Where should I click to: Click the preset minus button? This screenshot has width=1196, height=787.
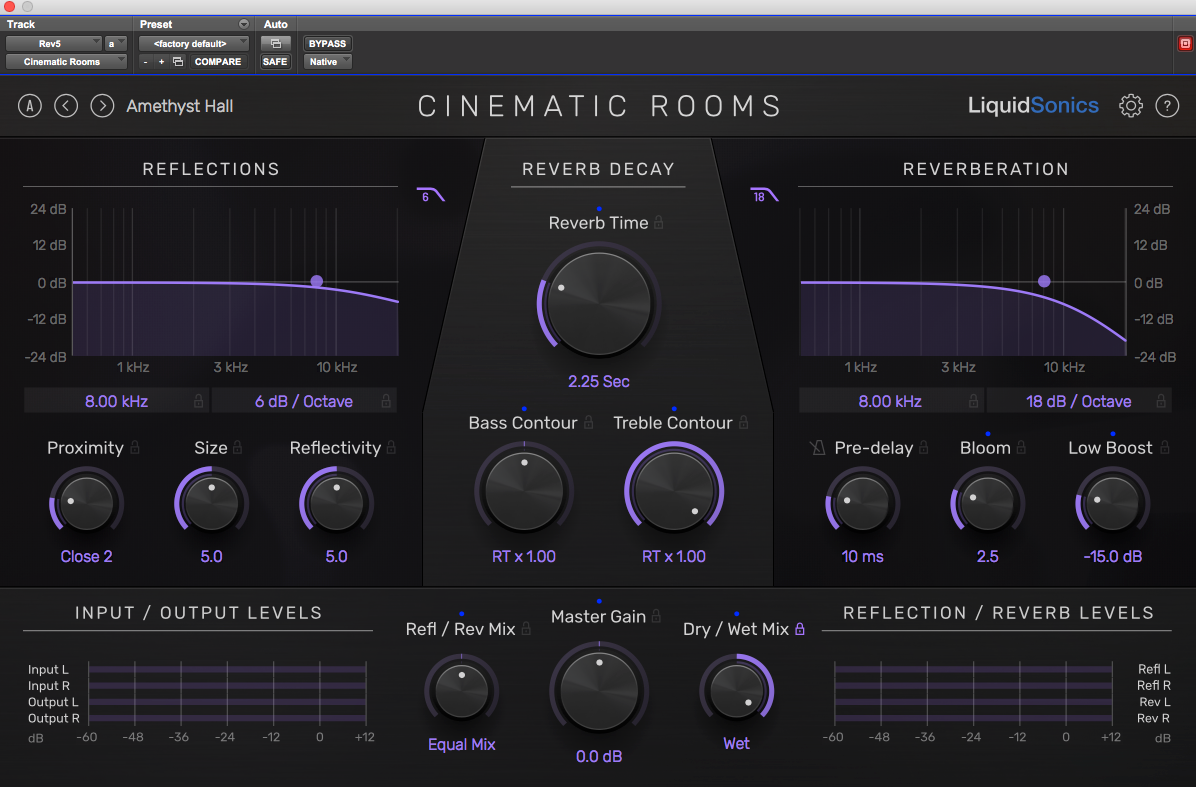[146, 62]
